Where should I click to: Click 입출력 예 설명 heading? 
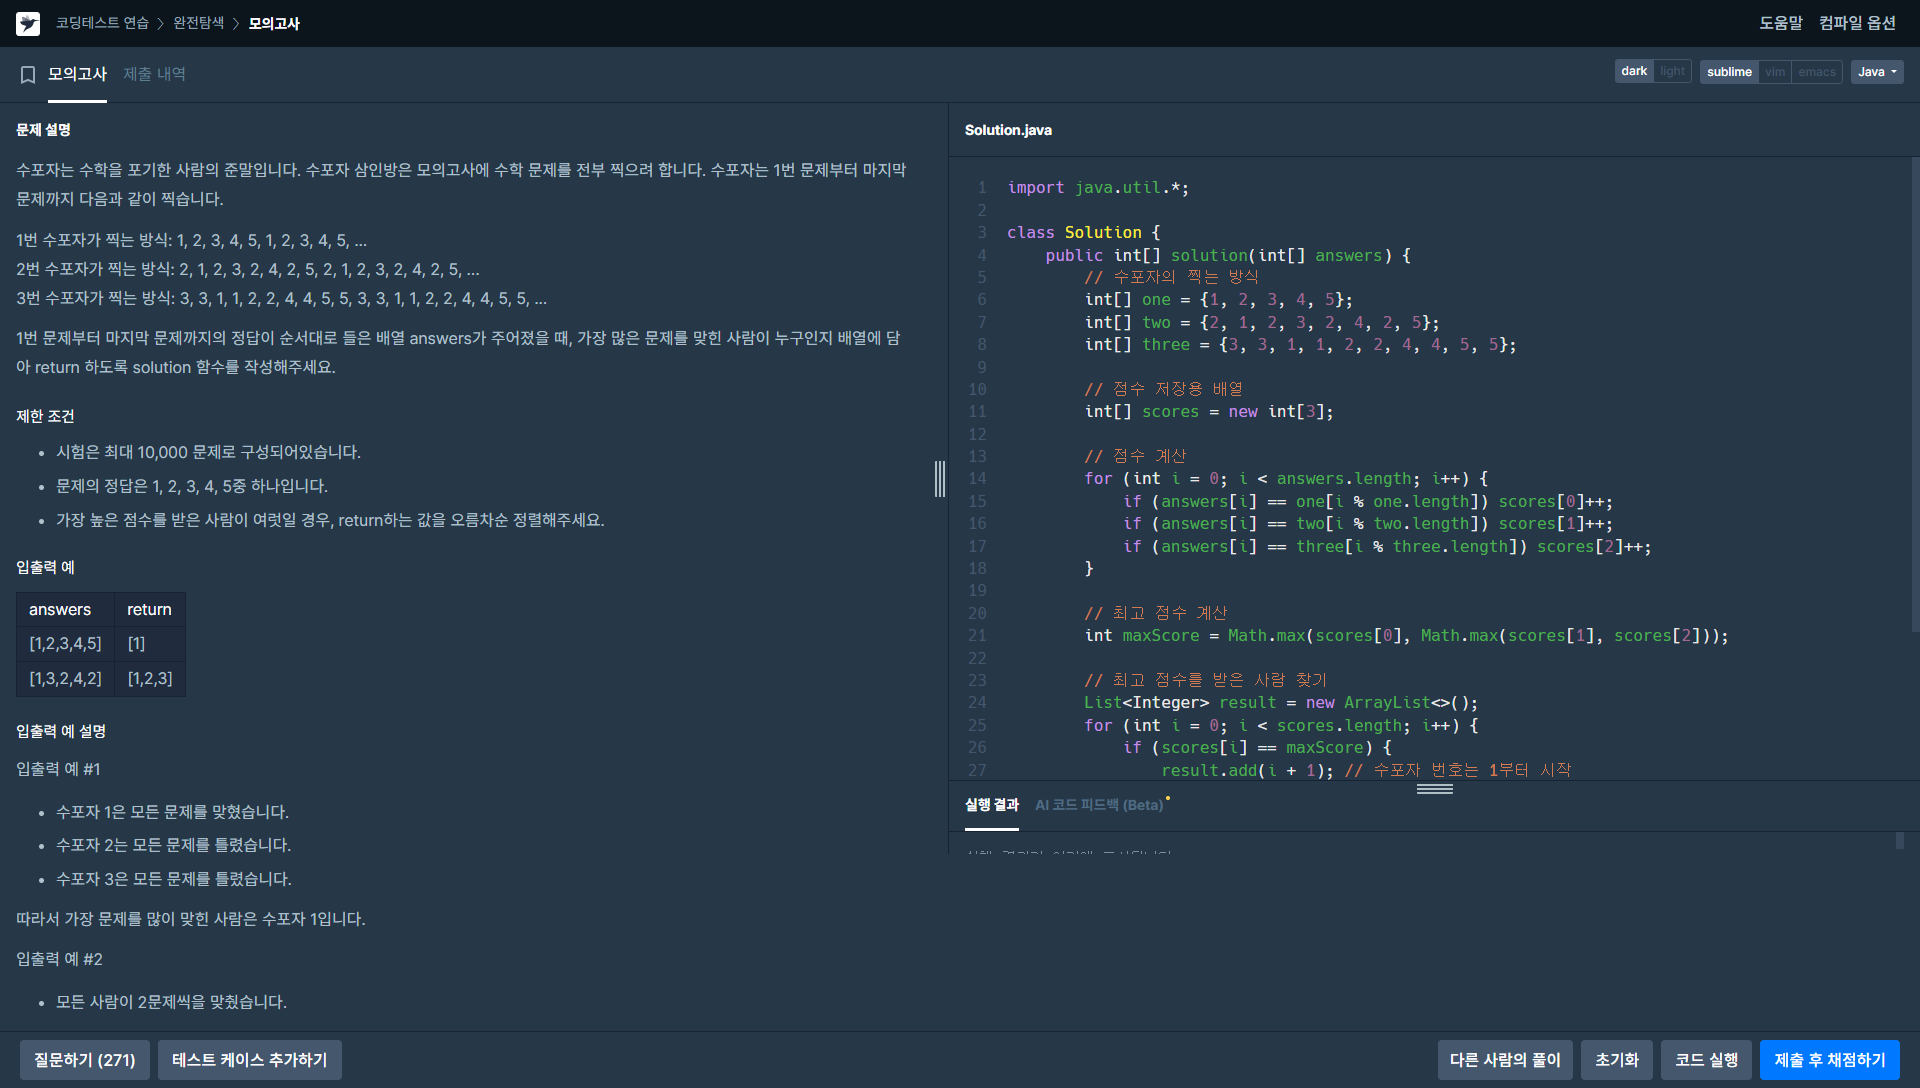61,731
